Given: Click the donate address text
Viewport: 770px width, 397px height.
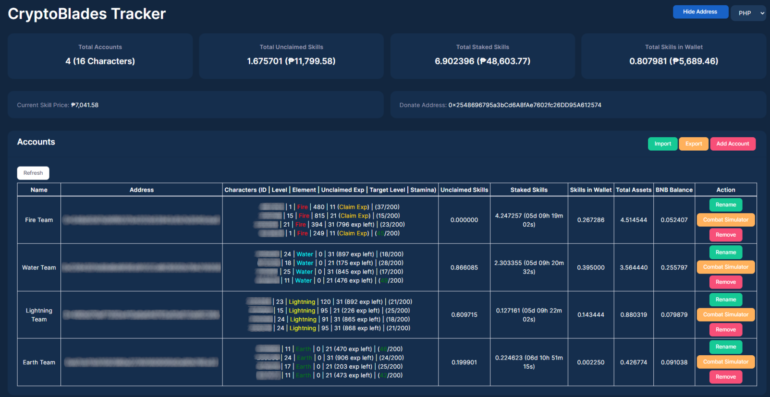Looking at the screenshot, I should click(x=524, y=105).
